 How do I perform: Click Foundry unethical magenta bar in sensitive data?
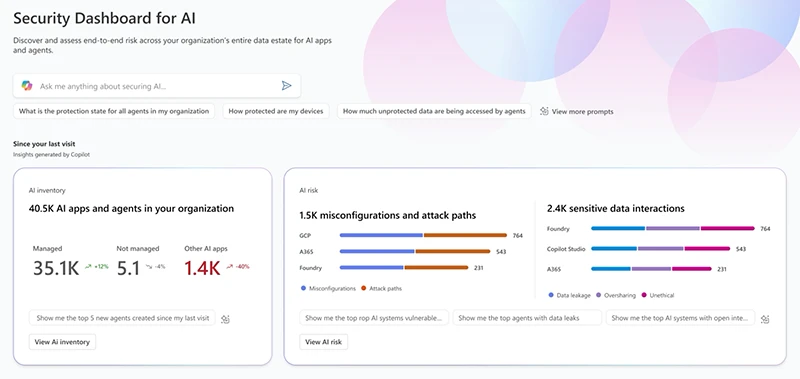tap(728, 229)
